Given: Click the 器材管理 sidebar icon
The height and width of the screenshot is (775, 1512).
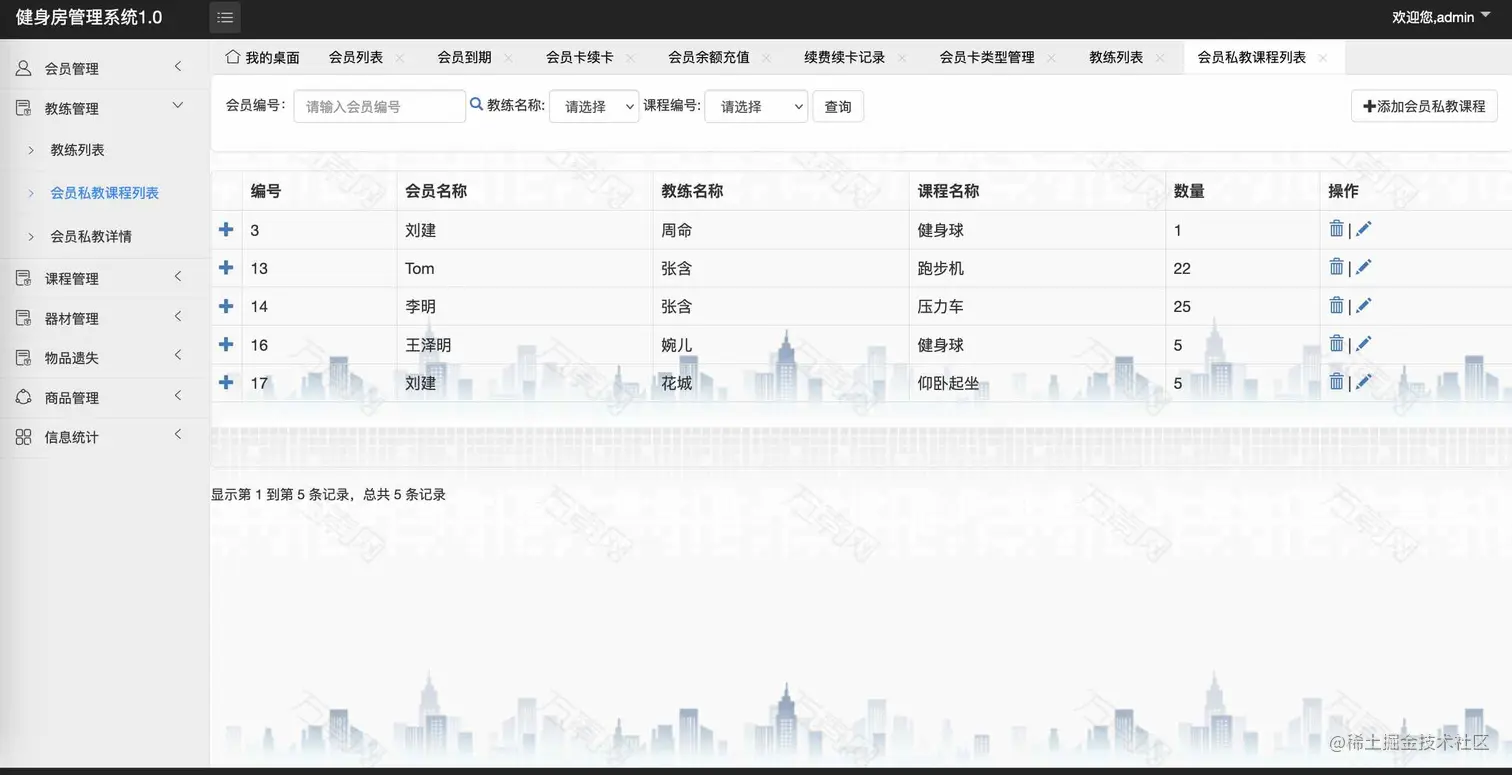Looking at the screenshot, I should point(23,318).
